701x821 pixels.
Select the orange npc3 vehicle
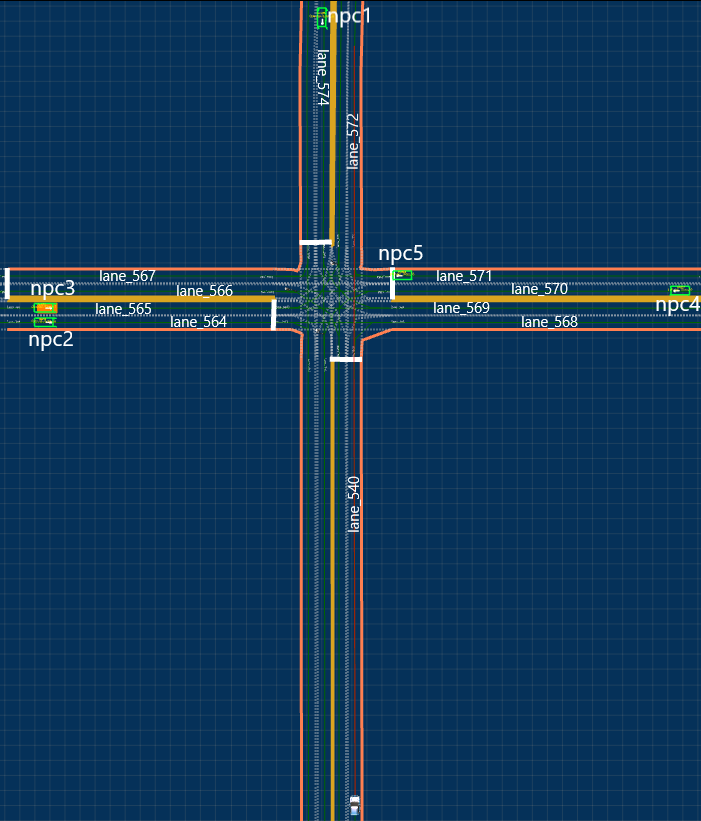(x=45, y=308)
